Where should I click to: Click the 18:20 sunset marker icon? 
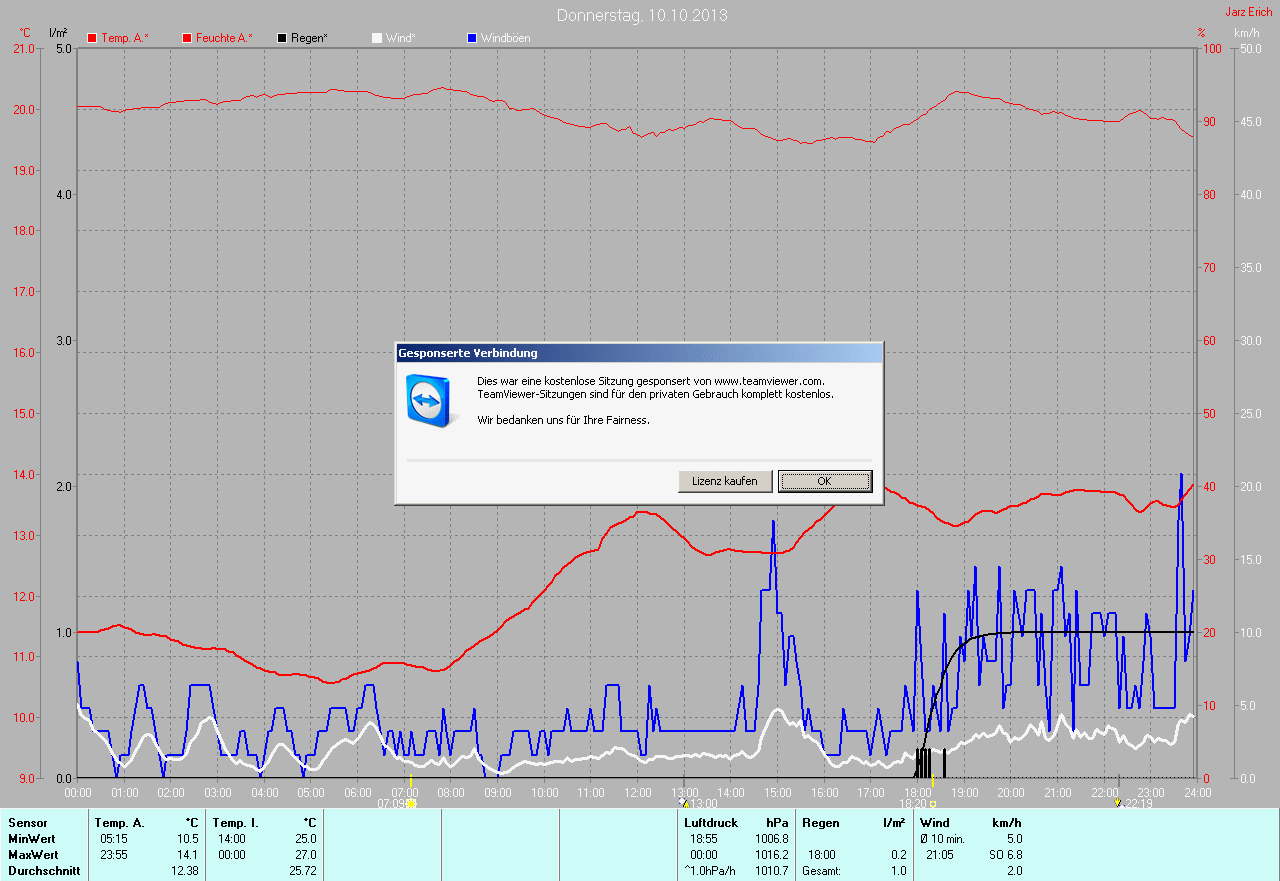pos(932,802)
